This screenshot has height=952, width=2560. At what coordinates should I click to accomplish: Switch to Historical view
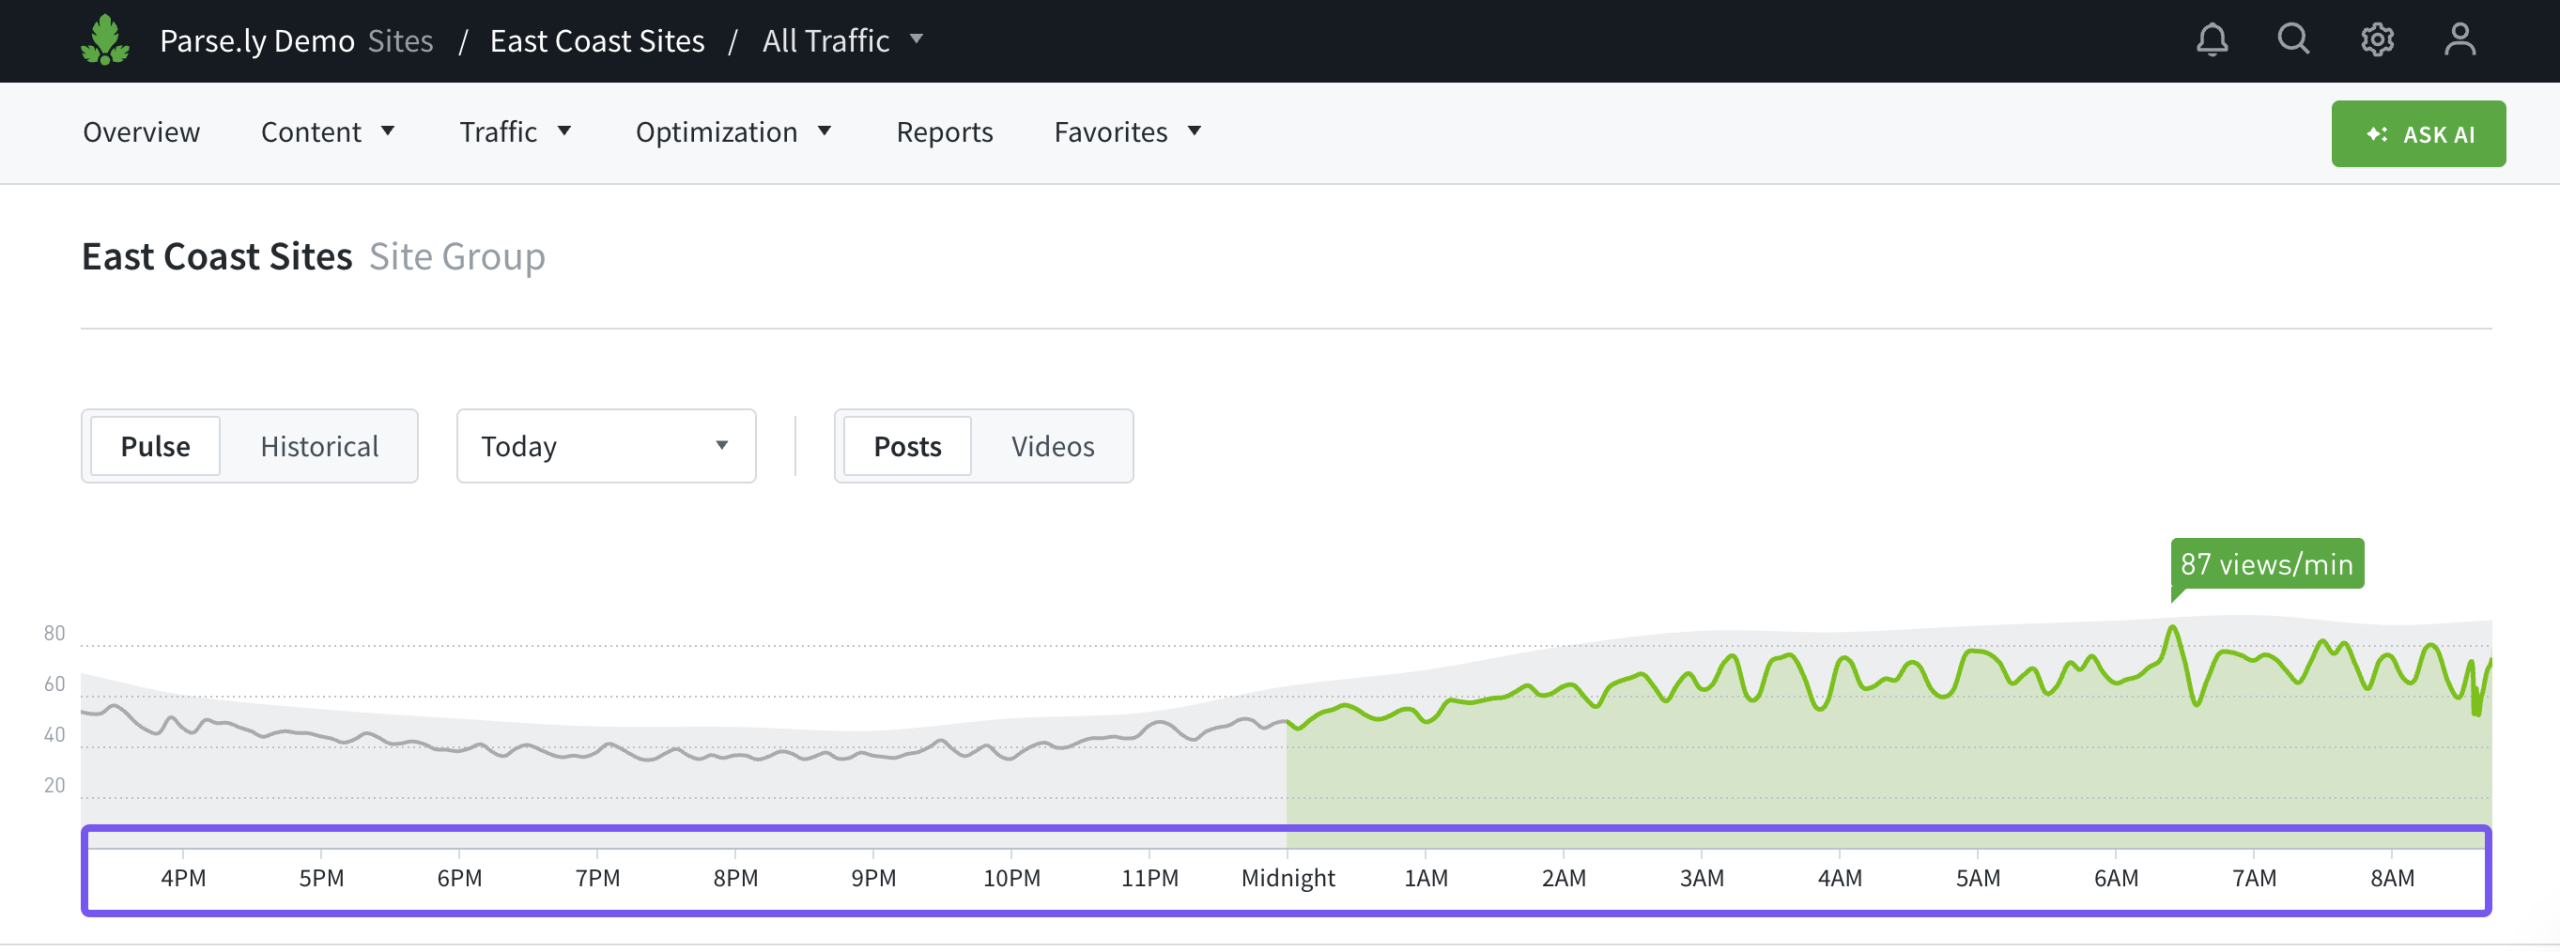319,446
